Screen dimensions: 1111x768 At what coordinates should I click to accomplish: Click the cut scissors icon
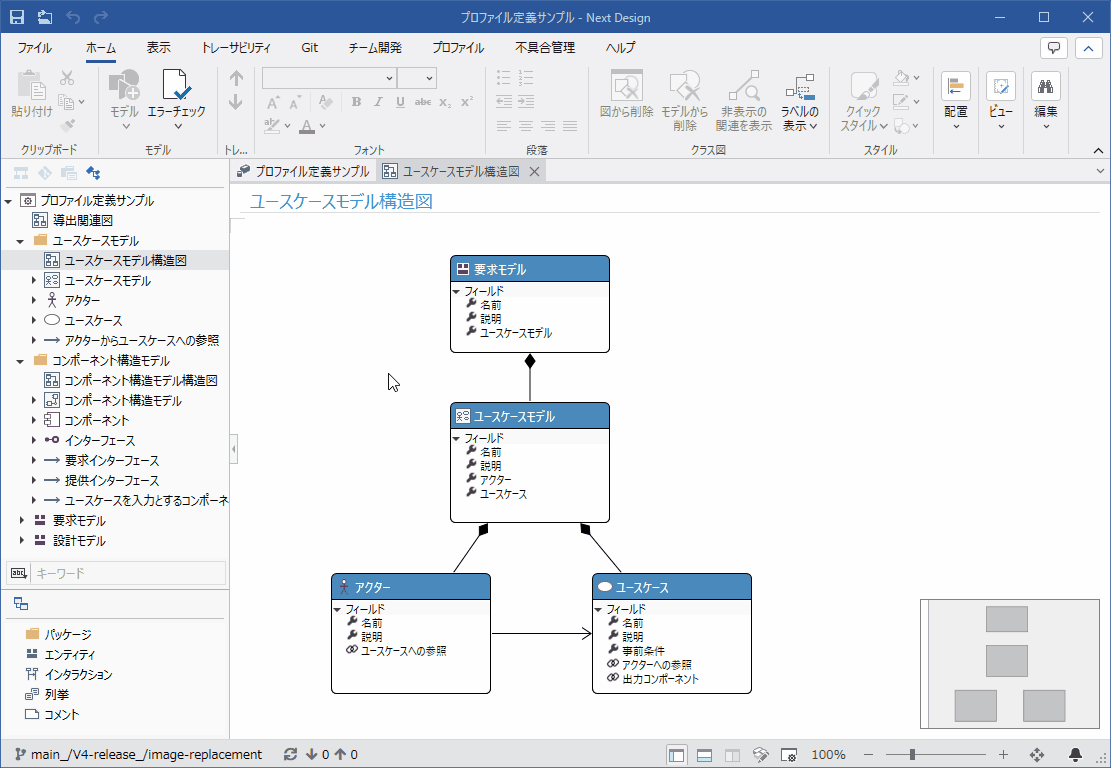pos(67,78)
